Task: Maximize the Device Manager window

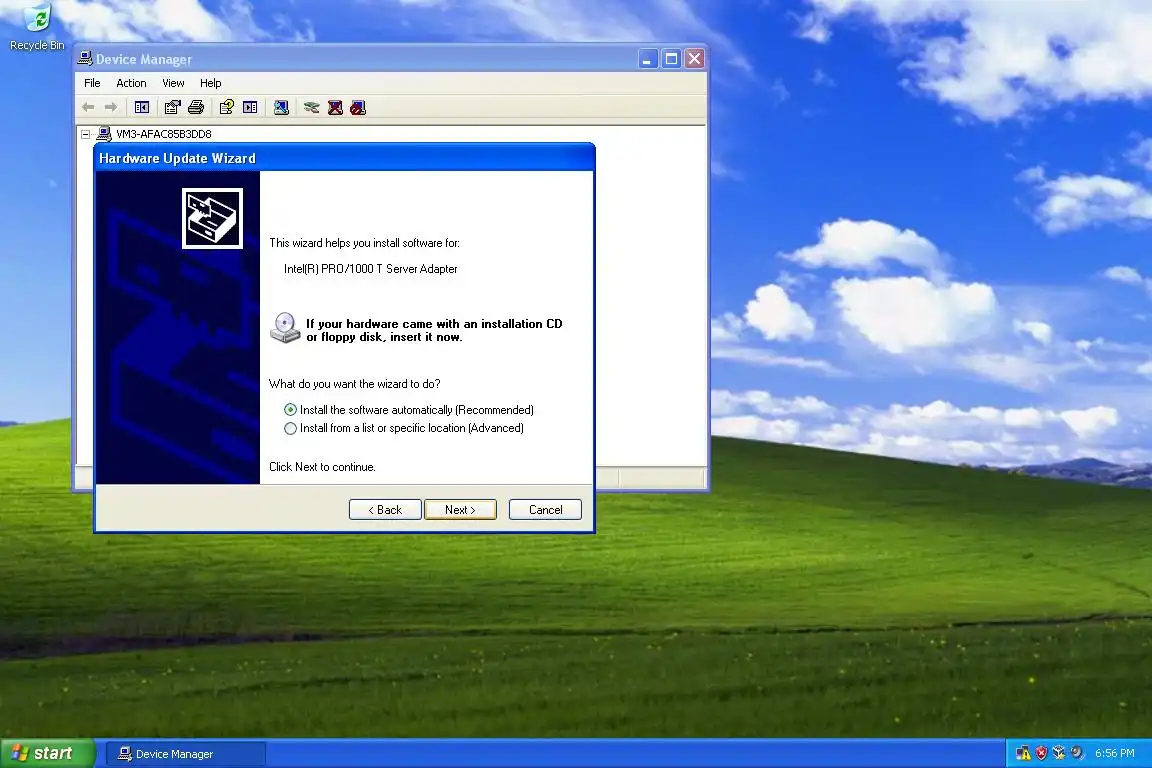Action: (671, 59)
